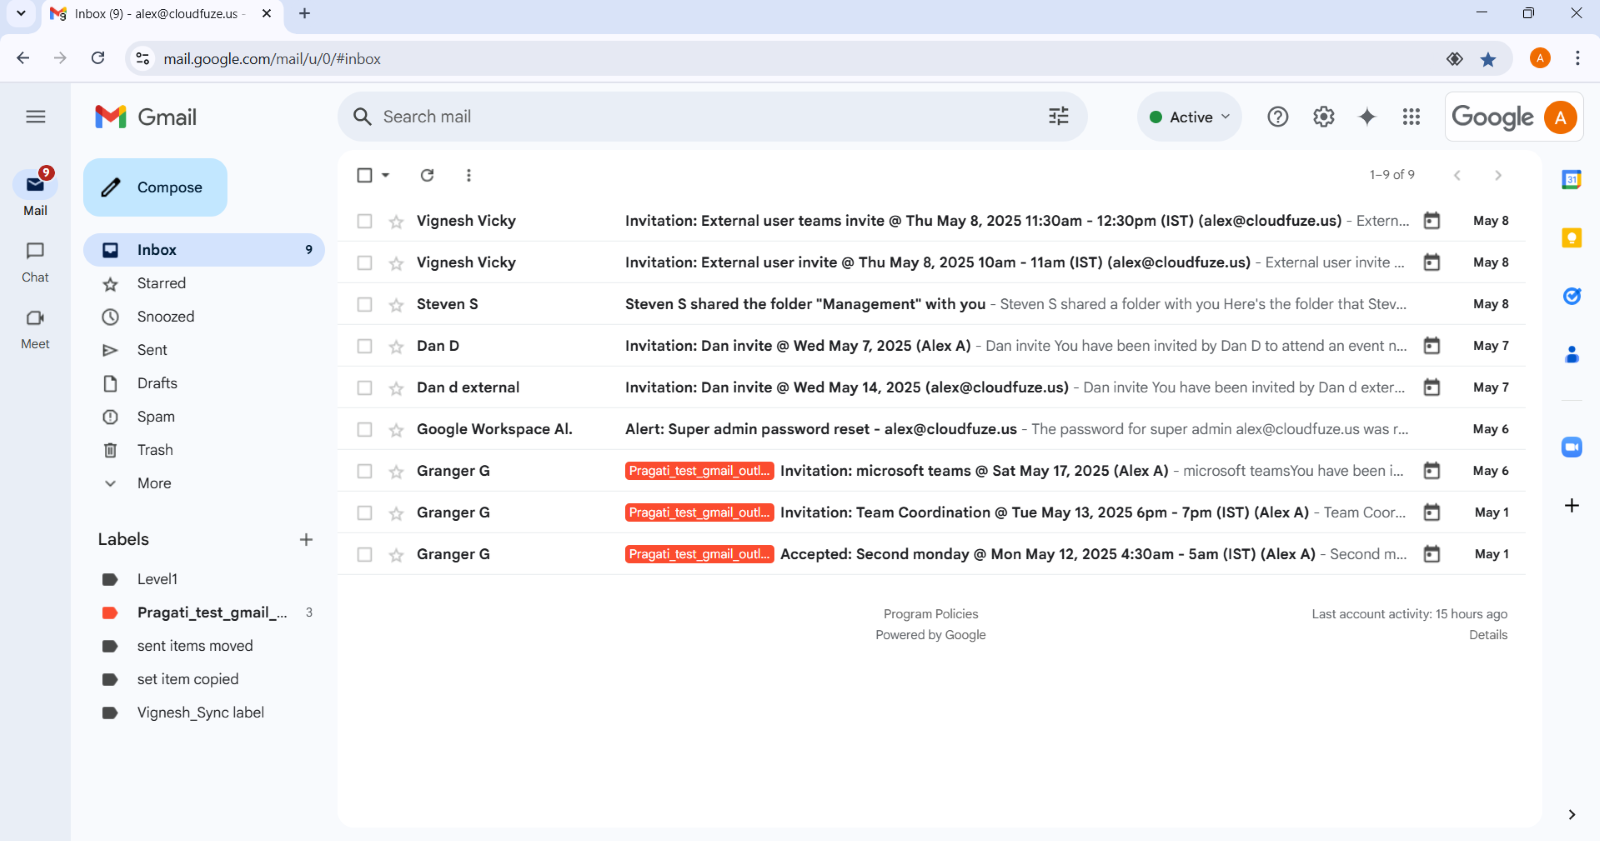This screenshot has height=841, width=1600.
Task: Star the Dan D email
Action: 396,347
